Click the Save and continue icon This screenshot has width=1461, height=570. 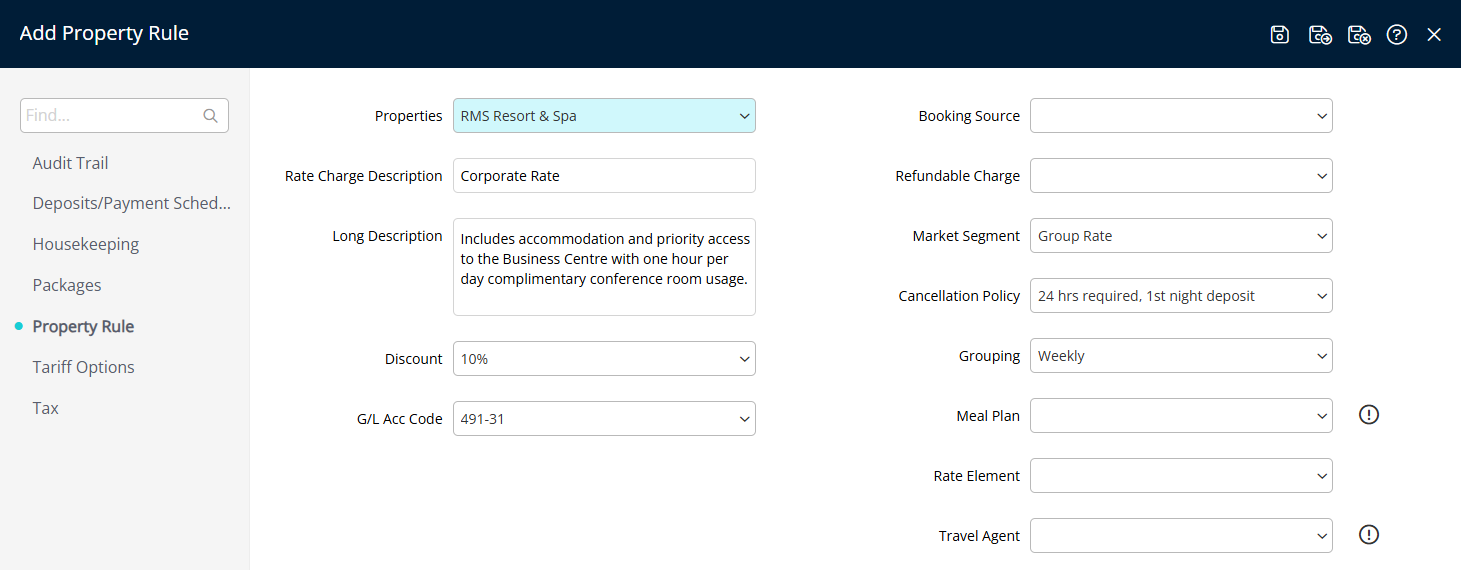(x=1320, y=34)
